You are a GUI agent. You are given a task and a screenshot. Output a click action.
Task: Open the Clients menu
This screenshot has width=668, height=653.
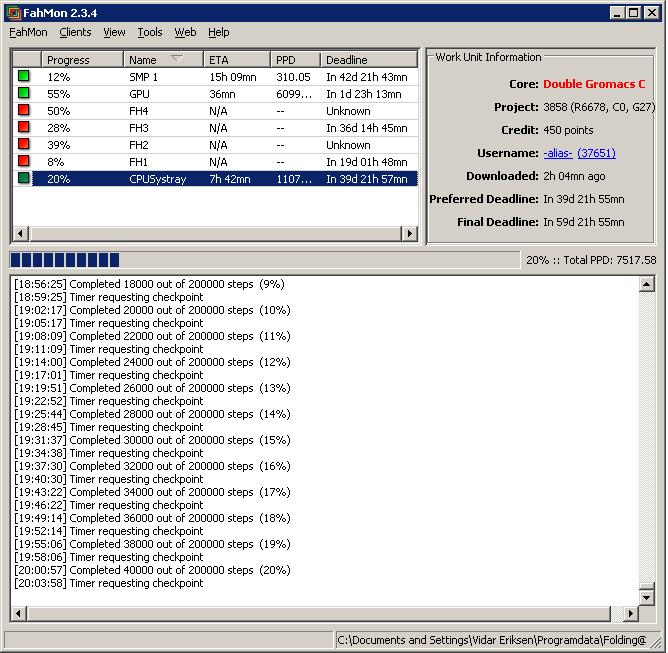[75, 32]
